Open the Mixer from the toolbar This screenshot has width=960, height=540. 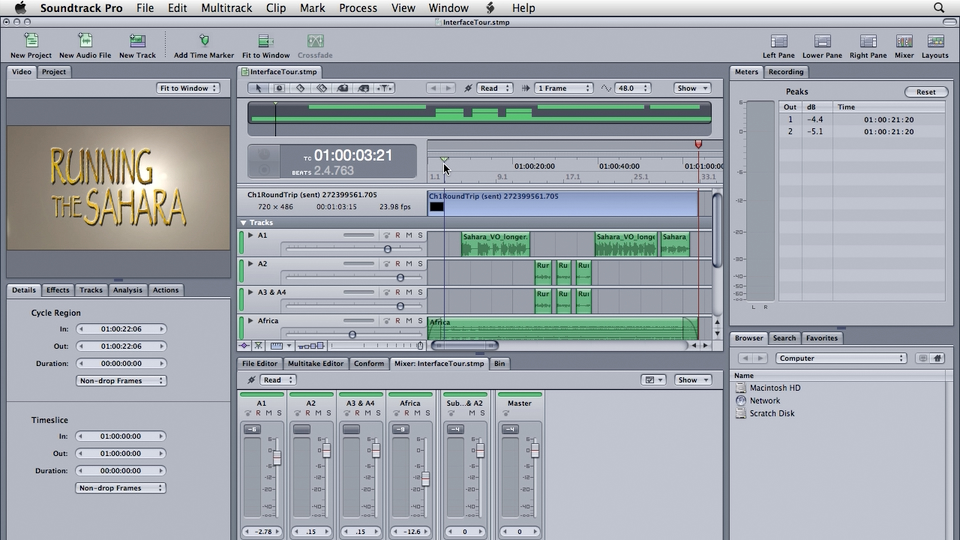(x=904, y=41)
